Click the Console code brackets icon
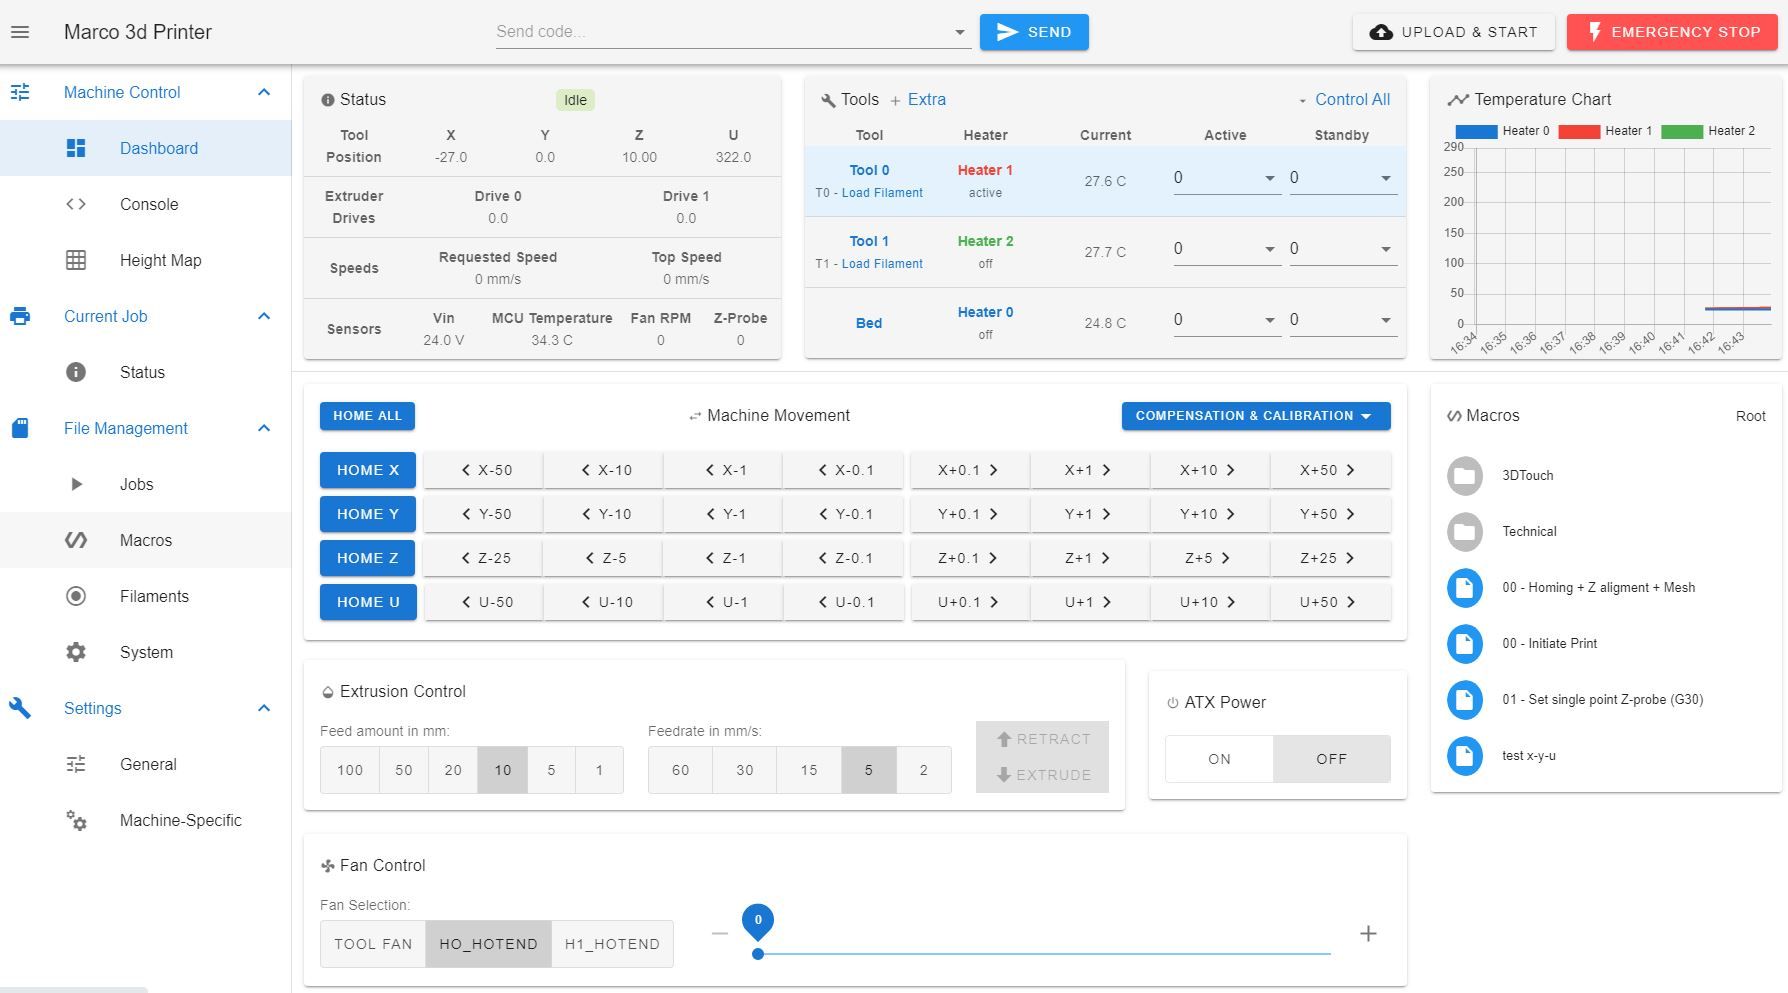1788x993 pixels. (76, 204)
